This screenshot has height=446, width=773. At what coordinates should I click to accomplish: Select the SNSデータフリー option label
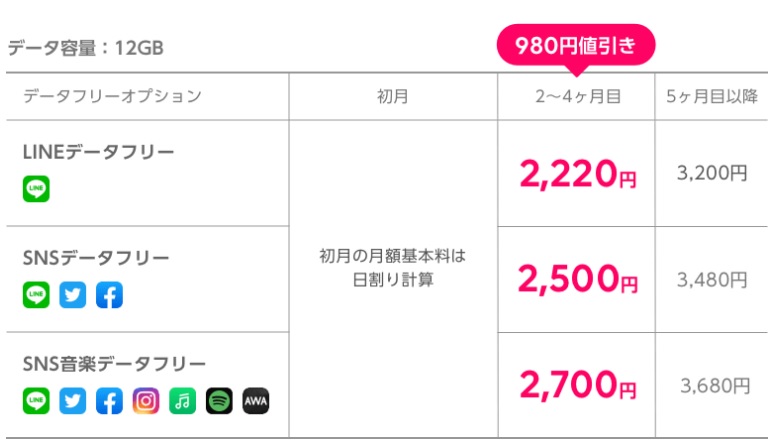click(x=96, y=258)
